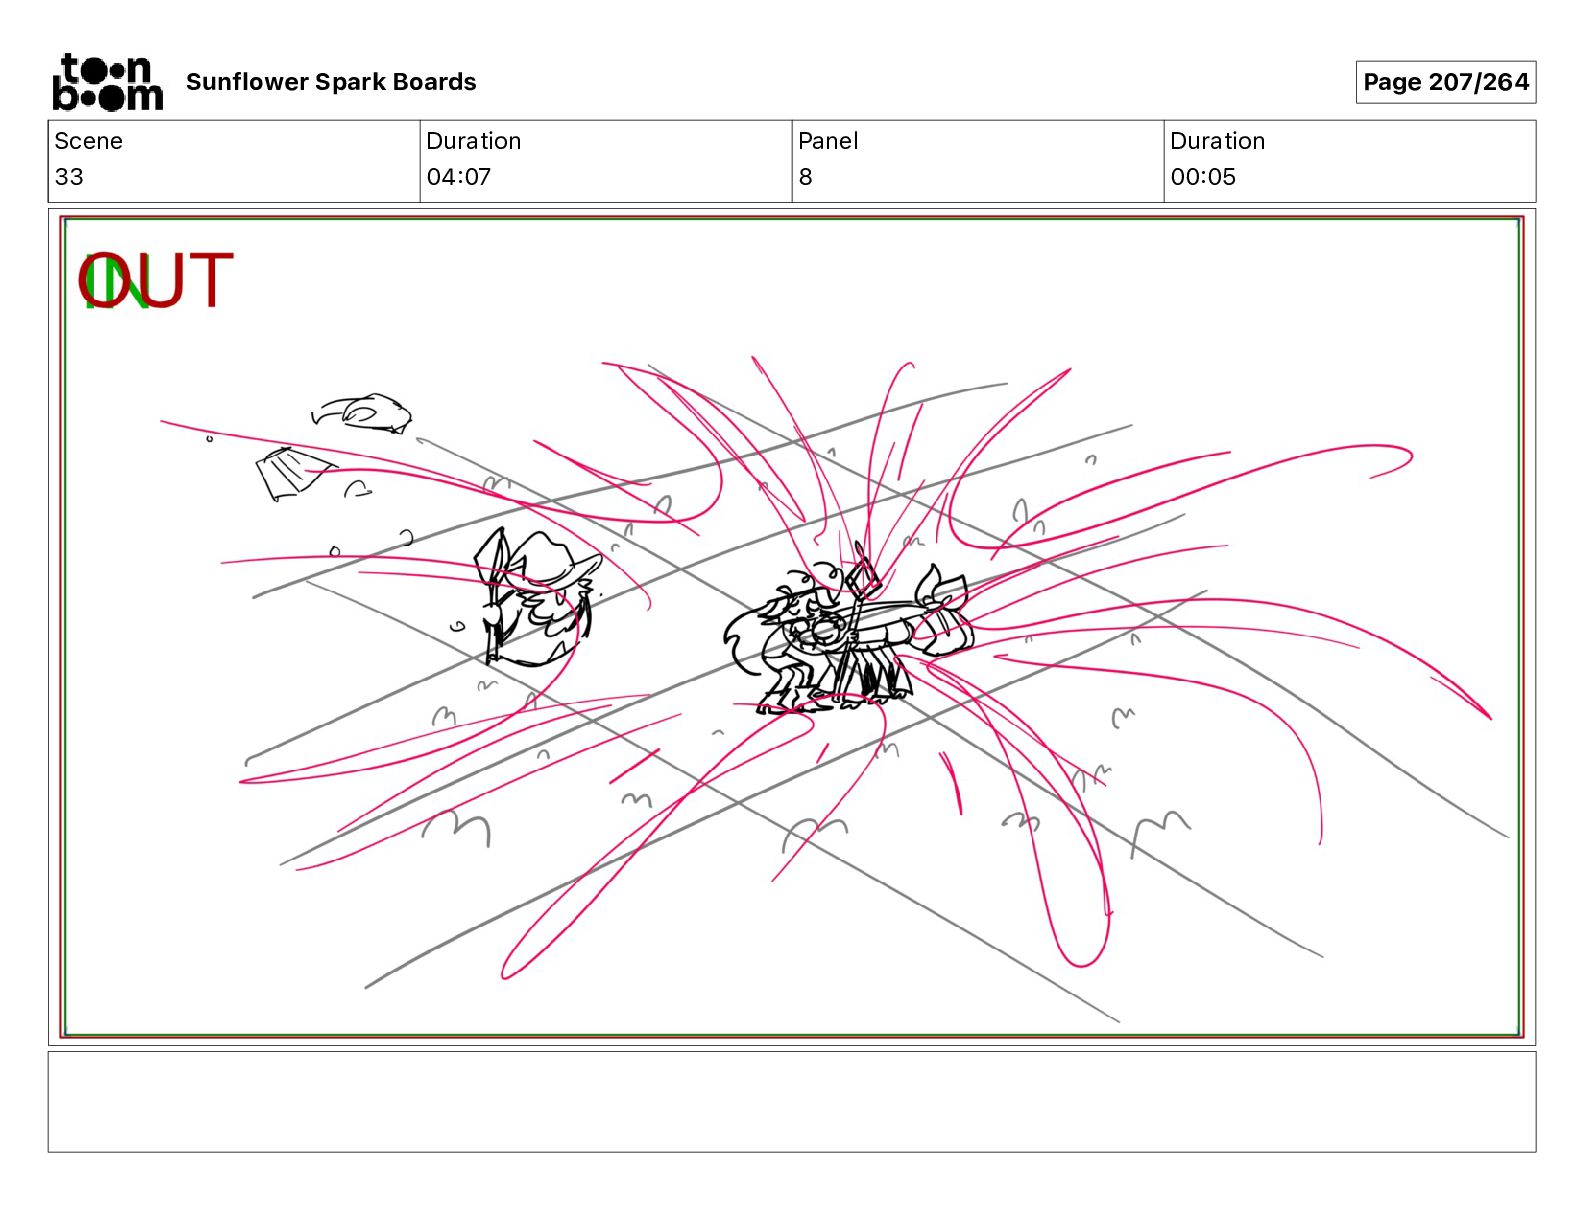Viewport: 1584px width, 1224px height.
Task: Click the Toon Boom logo
Action: [x=107, y=82]
